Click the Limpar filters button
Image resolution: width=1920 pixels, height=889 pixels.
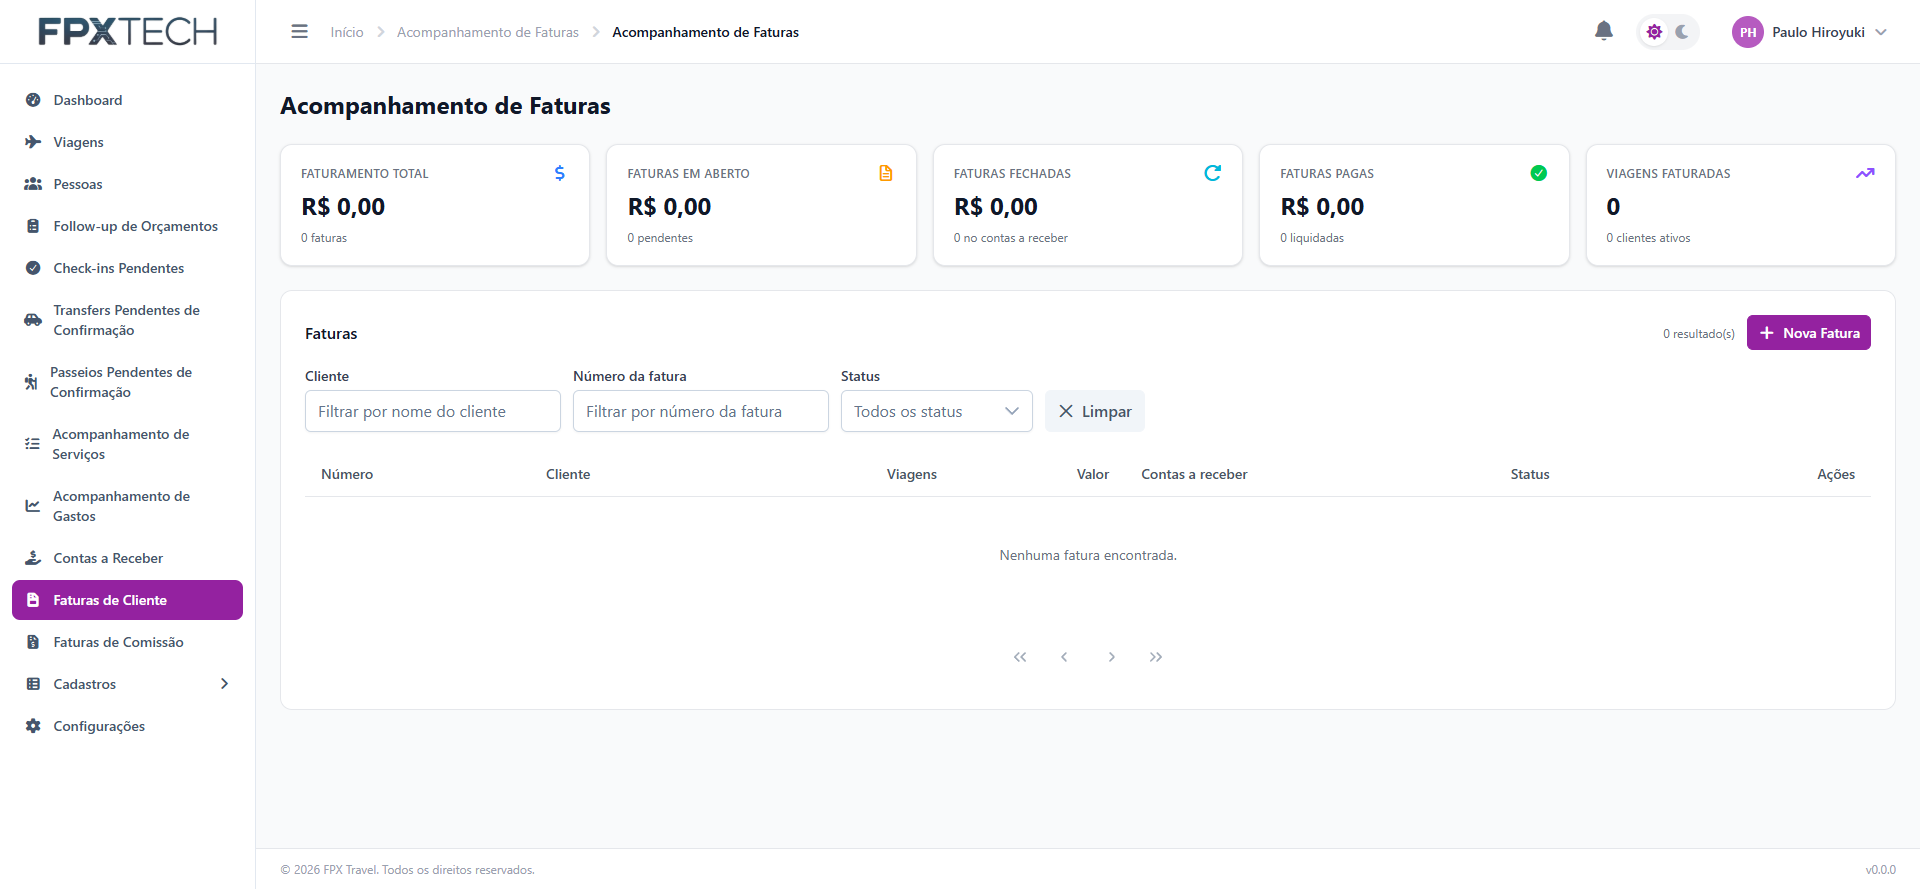(1095, 411)
